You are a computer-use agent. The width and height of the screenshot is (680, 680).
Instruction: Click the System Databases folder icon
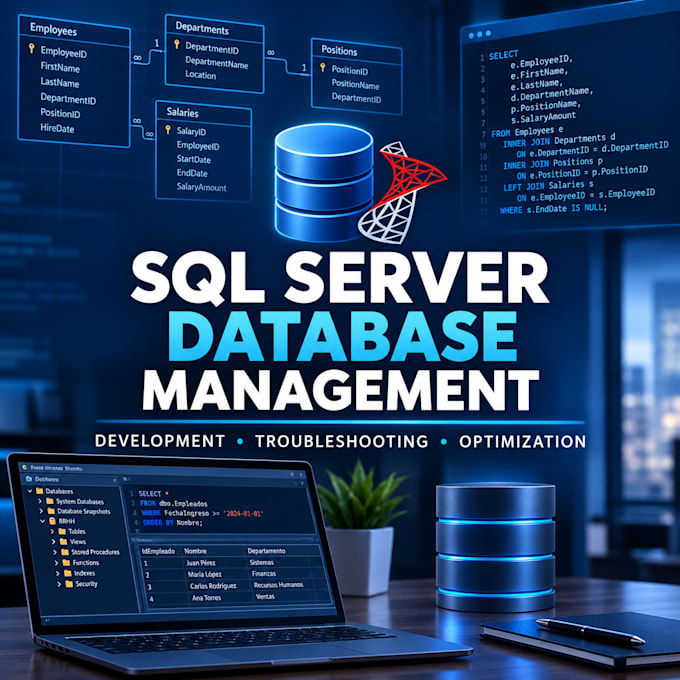pos(49,501)
